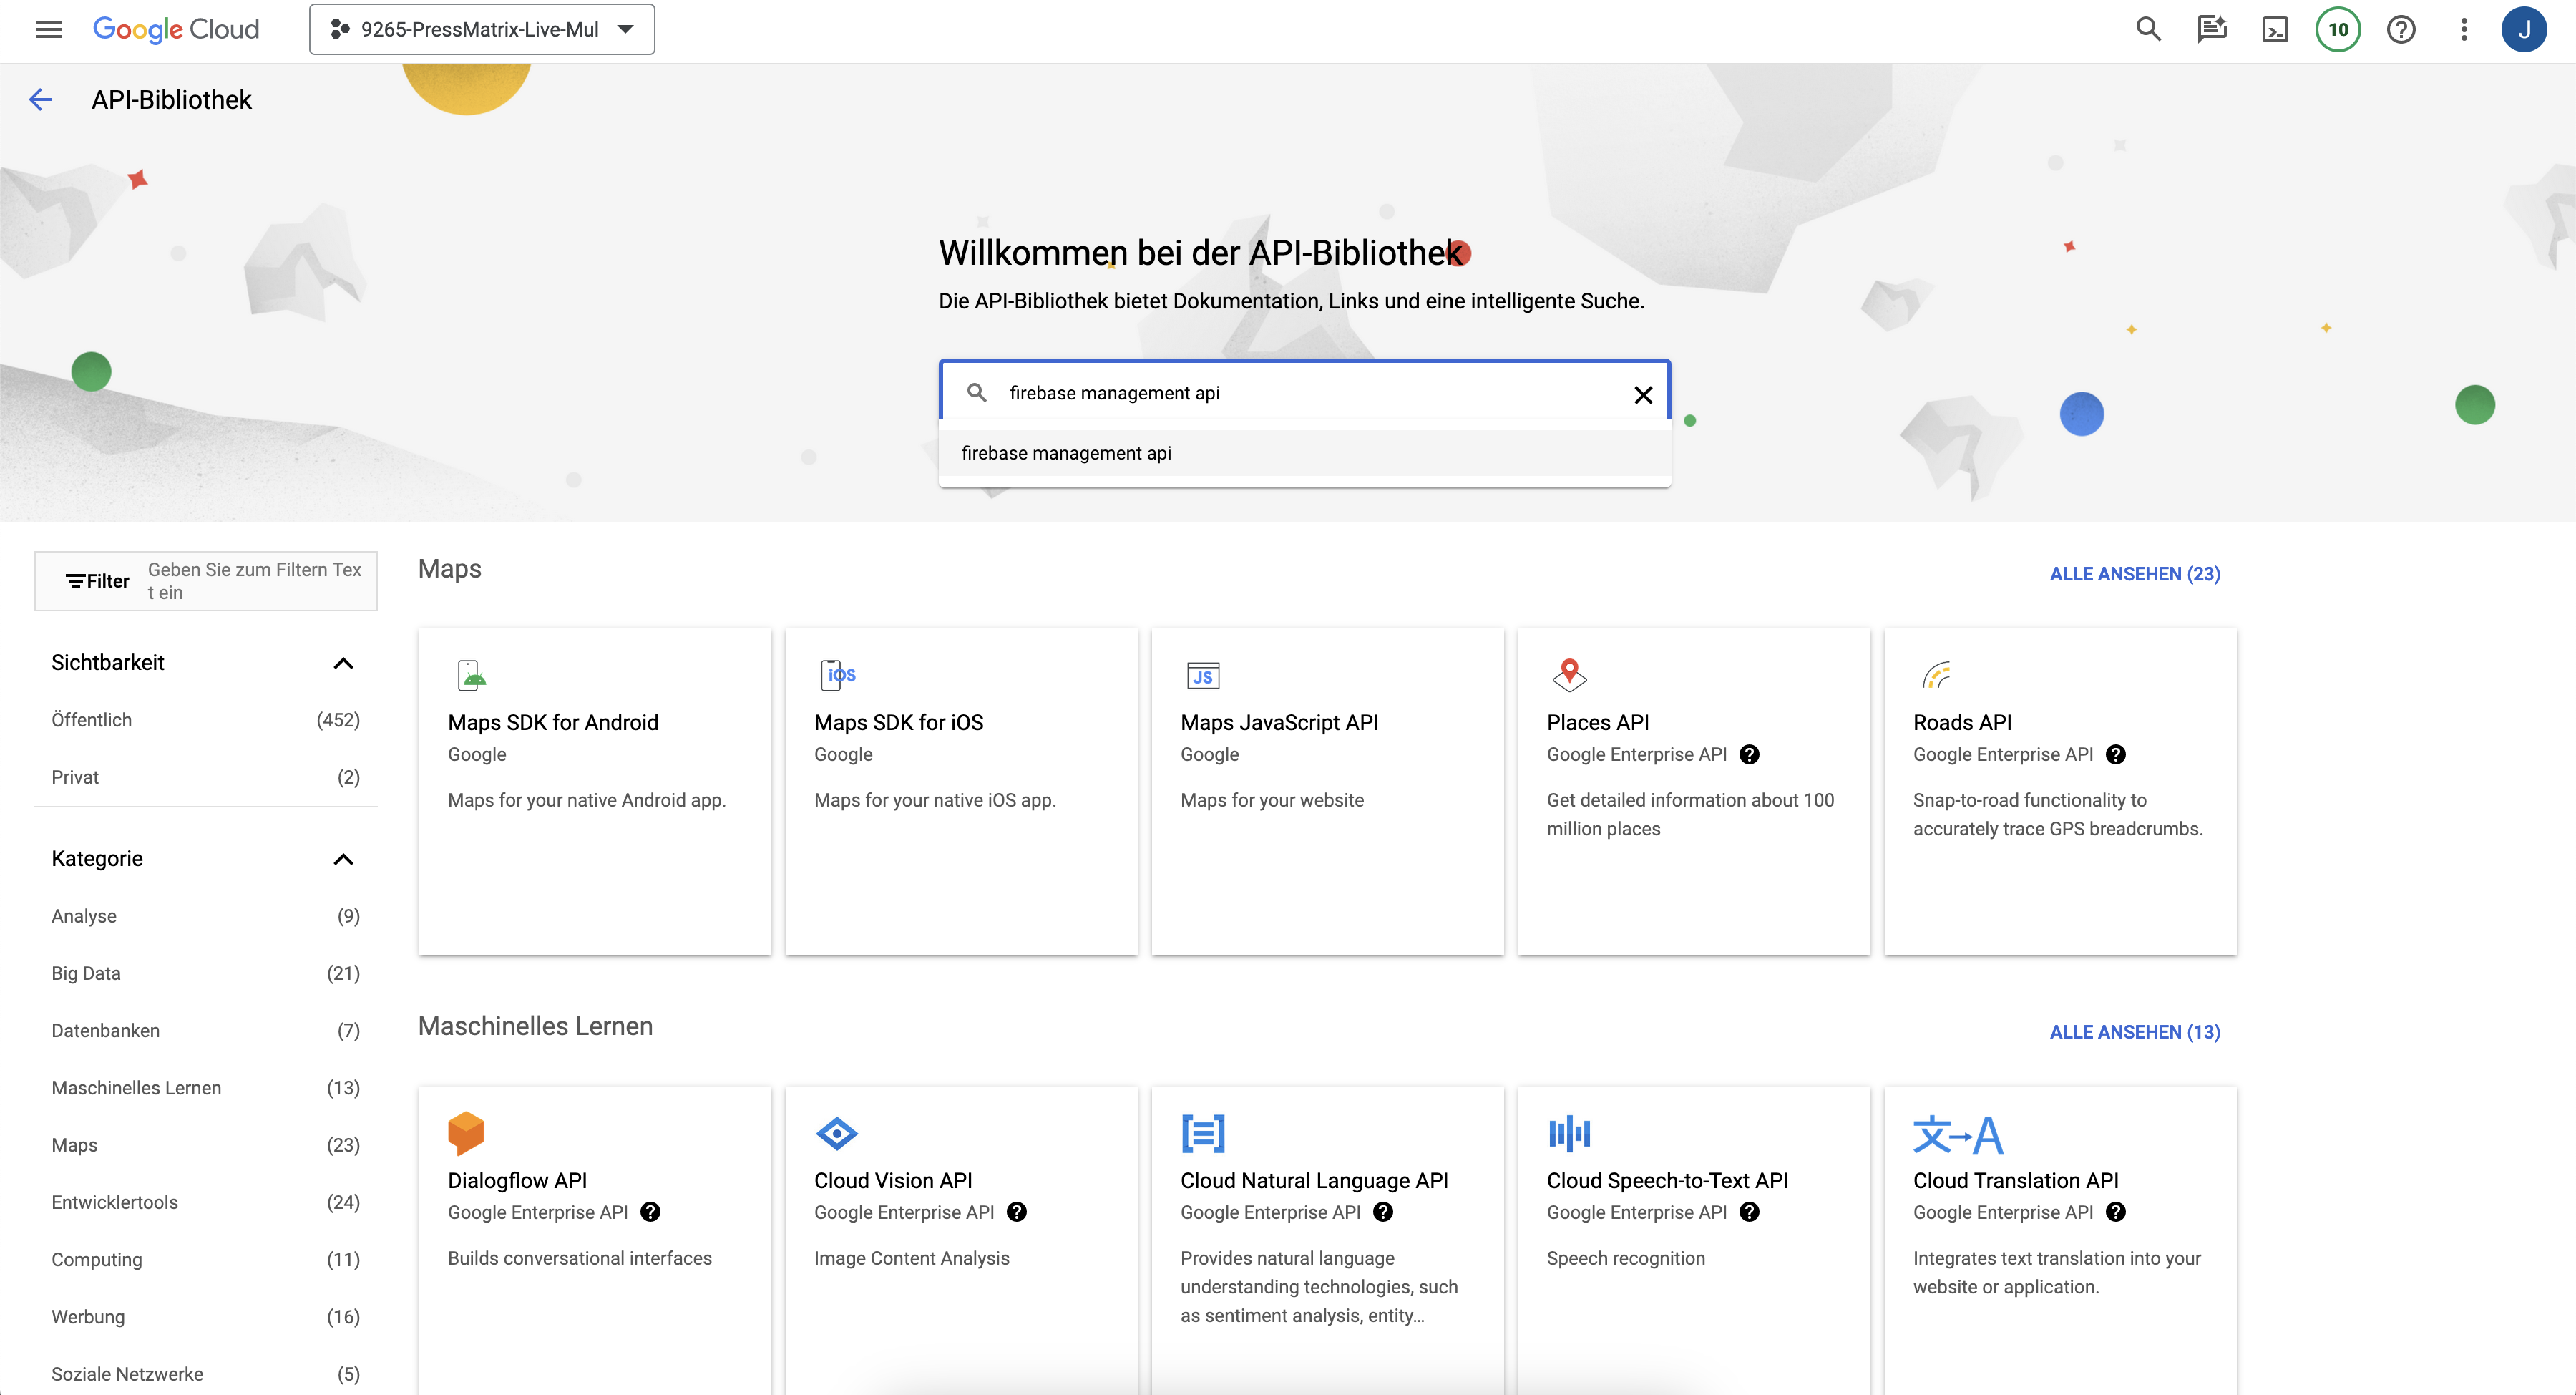The image size is (2576, 1395).
Task: Click Enterprise API info icon on Roads API
Action: (x=2115, y=754)
